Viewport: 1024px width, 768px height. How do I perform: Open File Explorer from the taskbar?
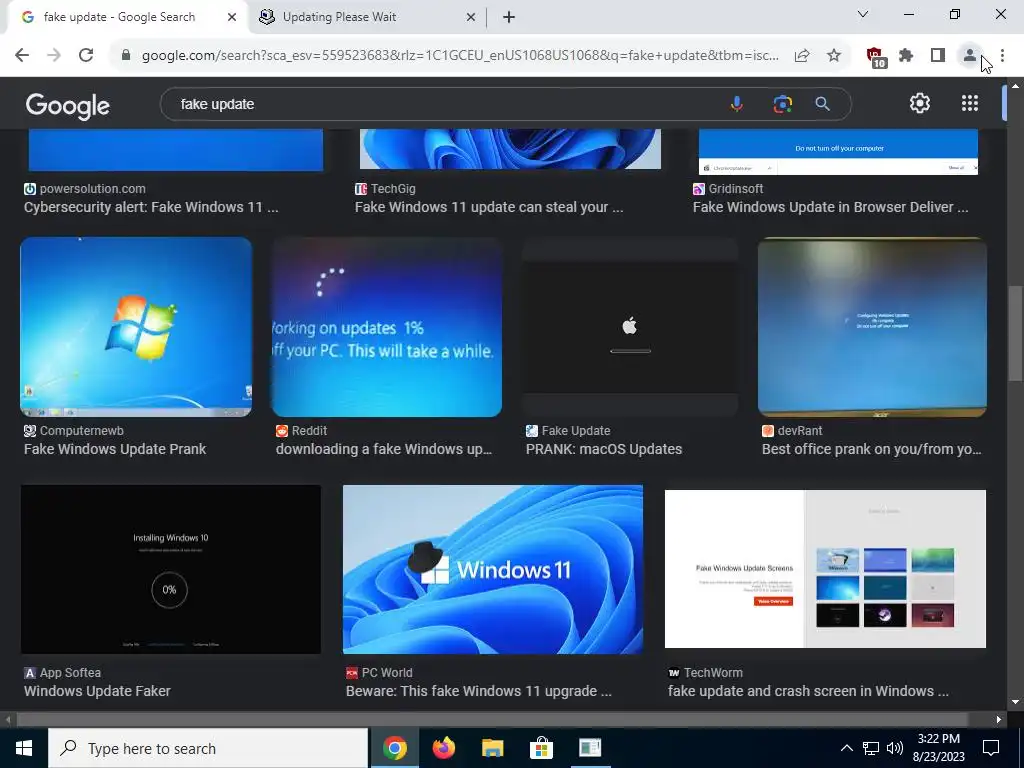coord(492,748)
